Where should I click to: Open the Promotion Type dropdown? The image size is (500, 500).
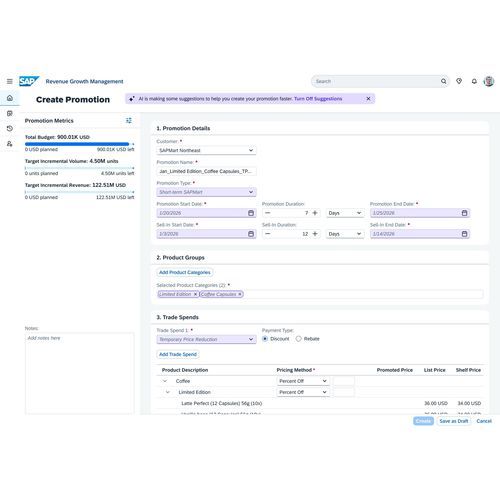(206, 192)
